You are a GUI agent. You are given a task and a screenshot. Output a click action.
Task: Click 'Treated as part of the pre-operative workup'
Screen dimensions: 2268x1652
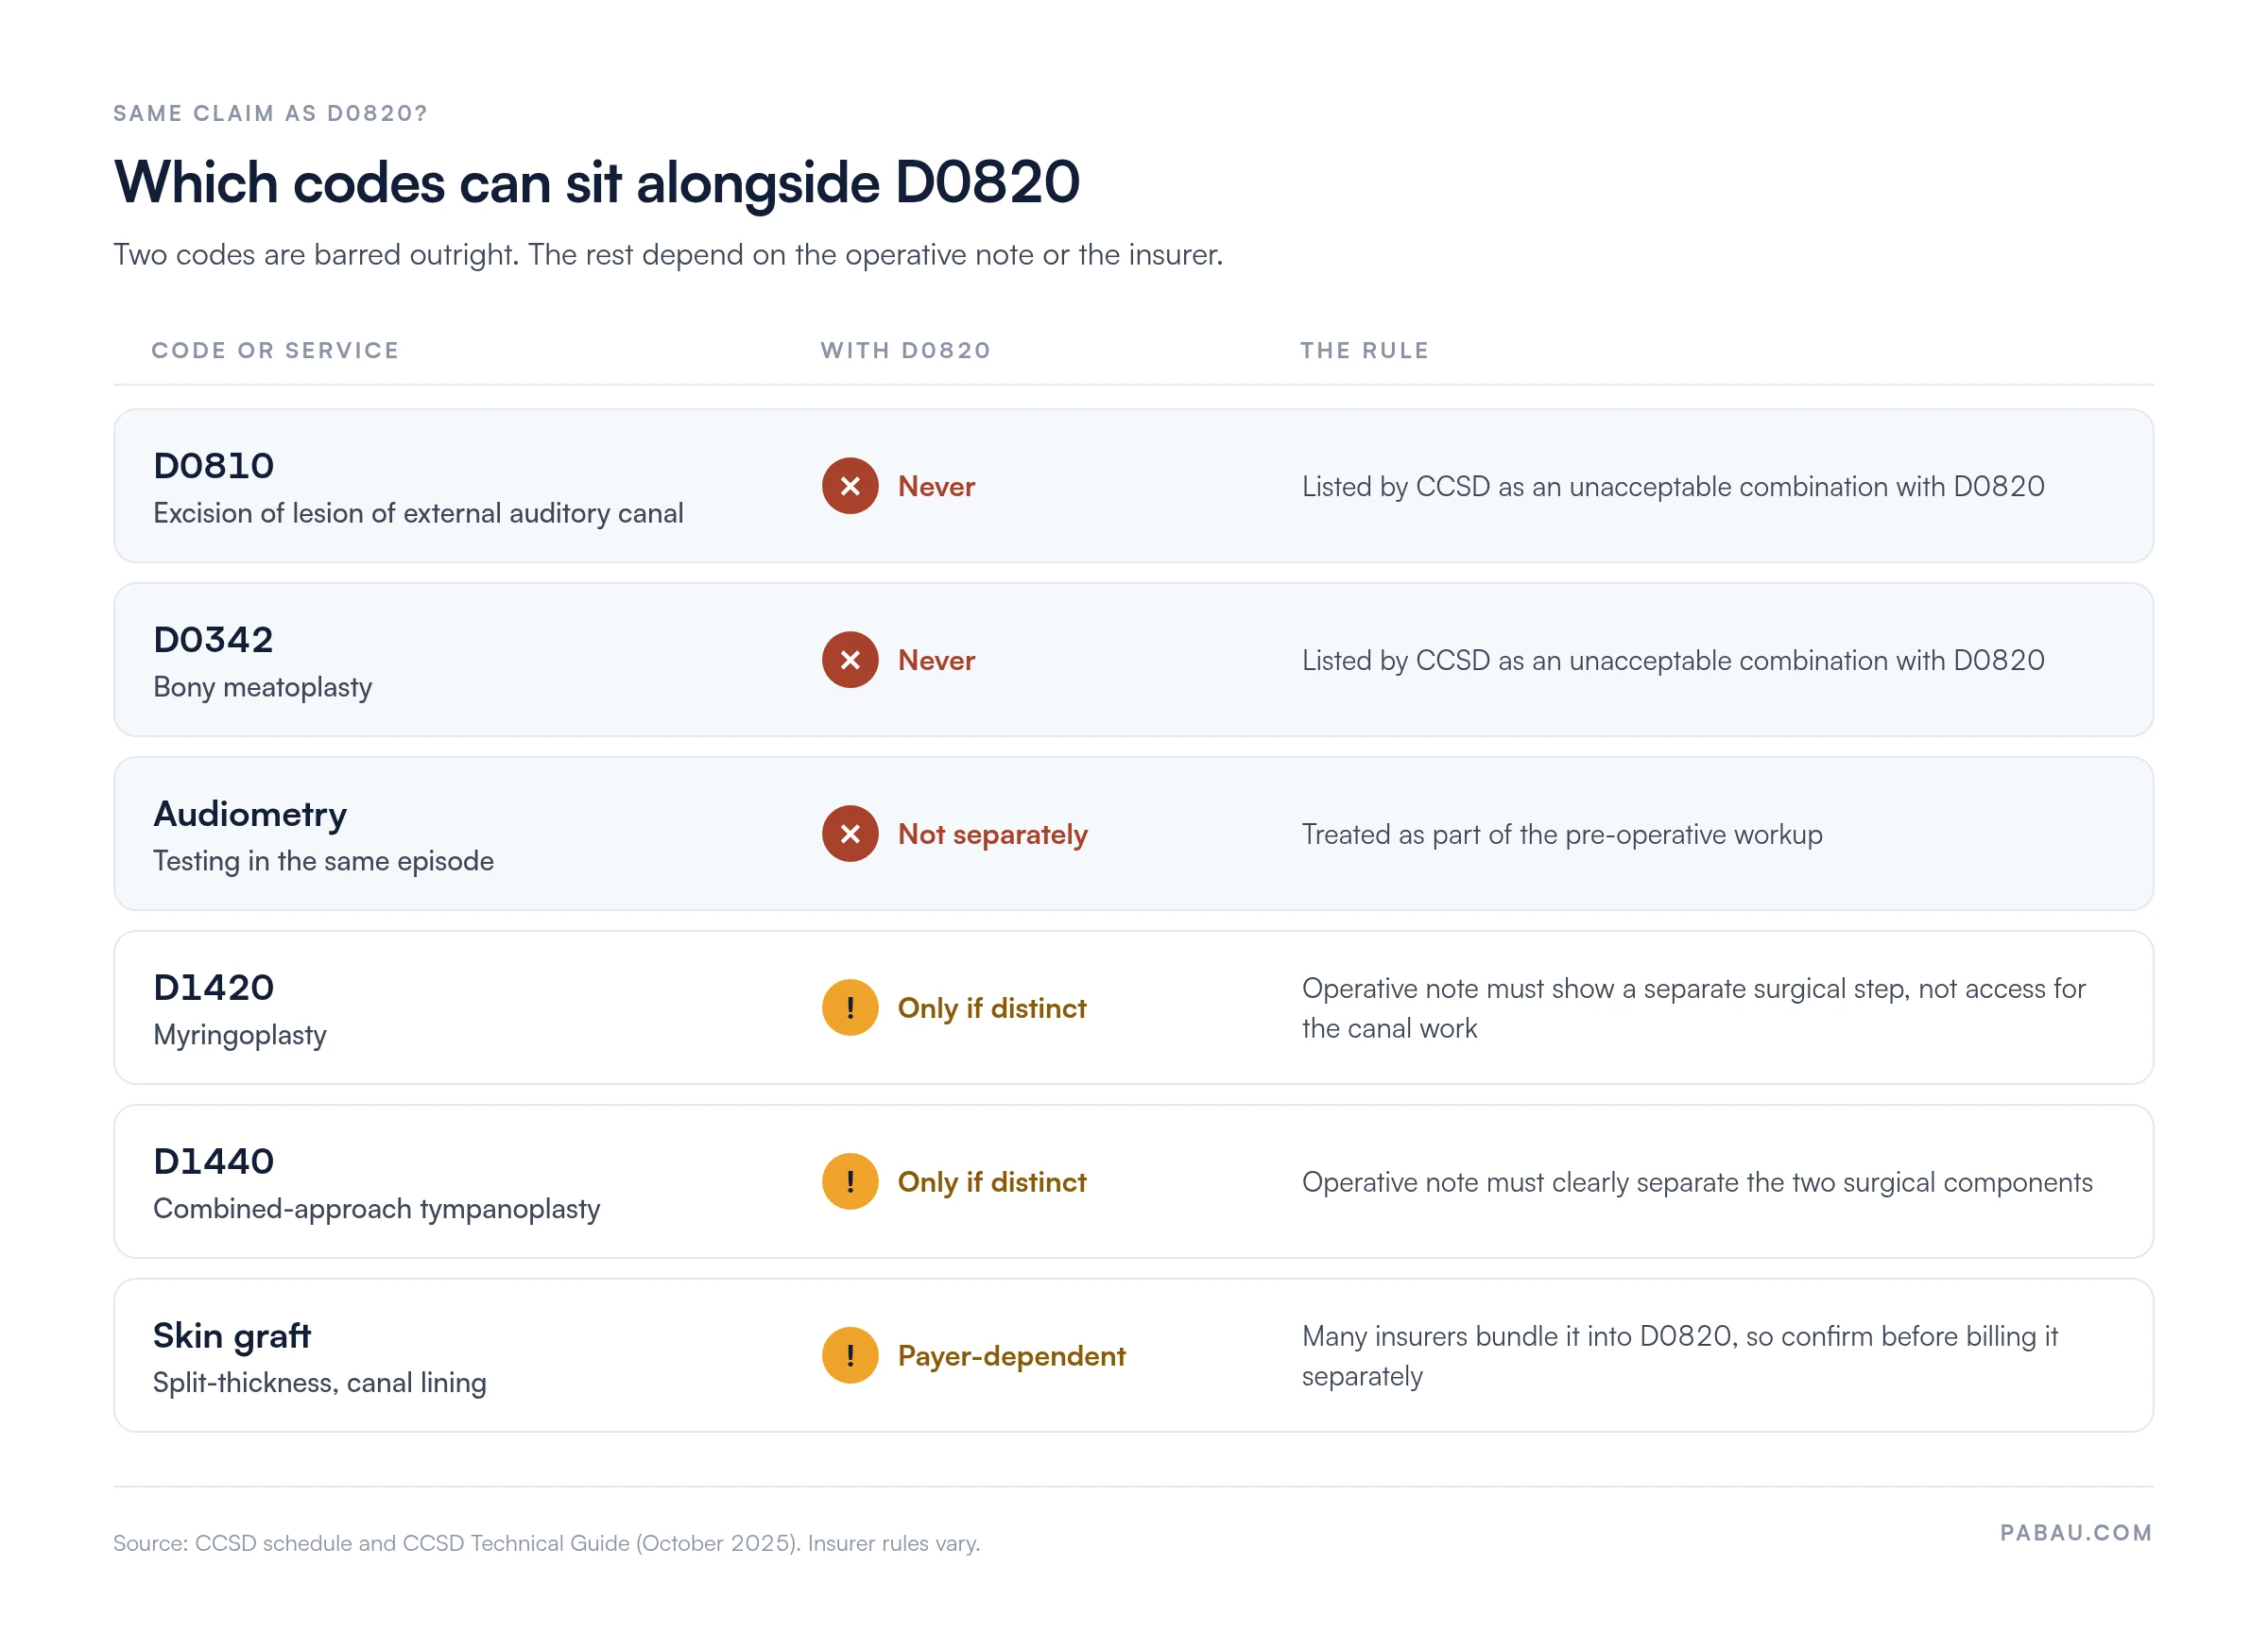pyautogui.click(x=1562, y=835)
